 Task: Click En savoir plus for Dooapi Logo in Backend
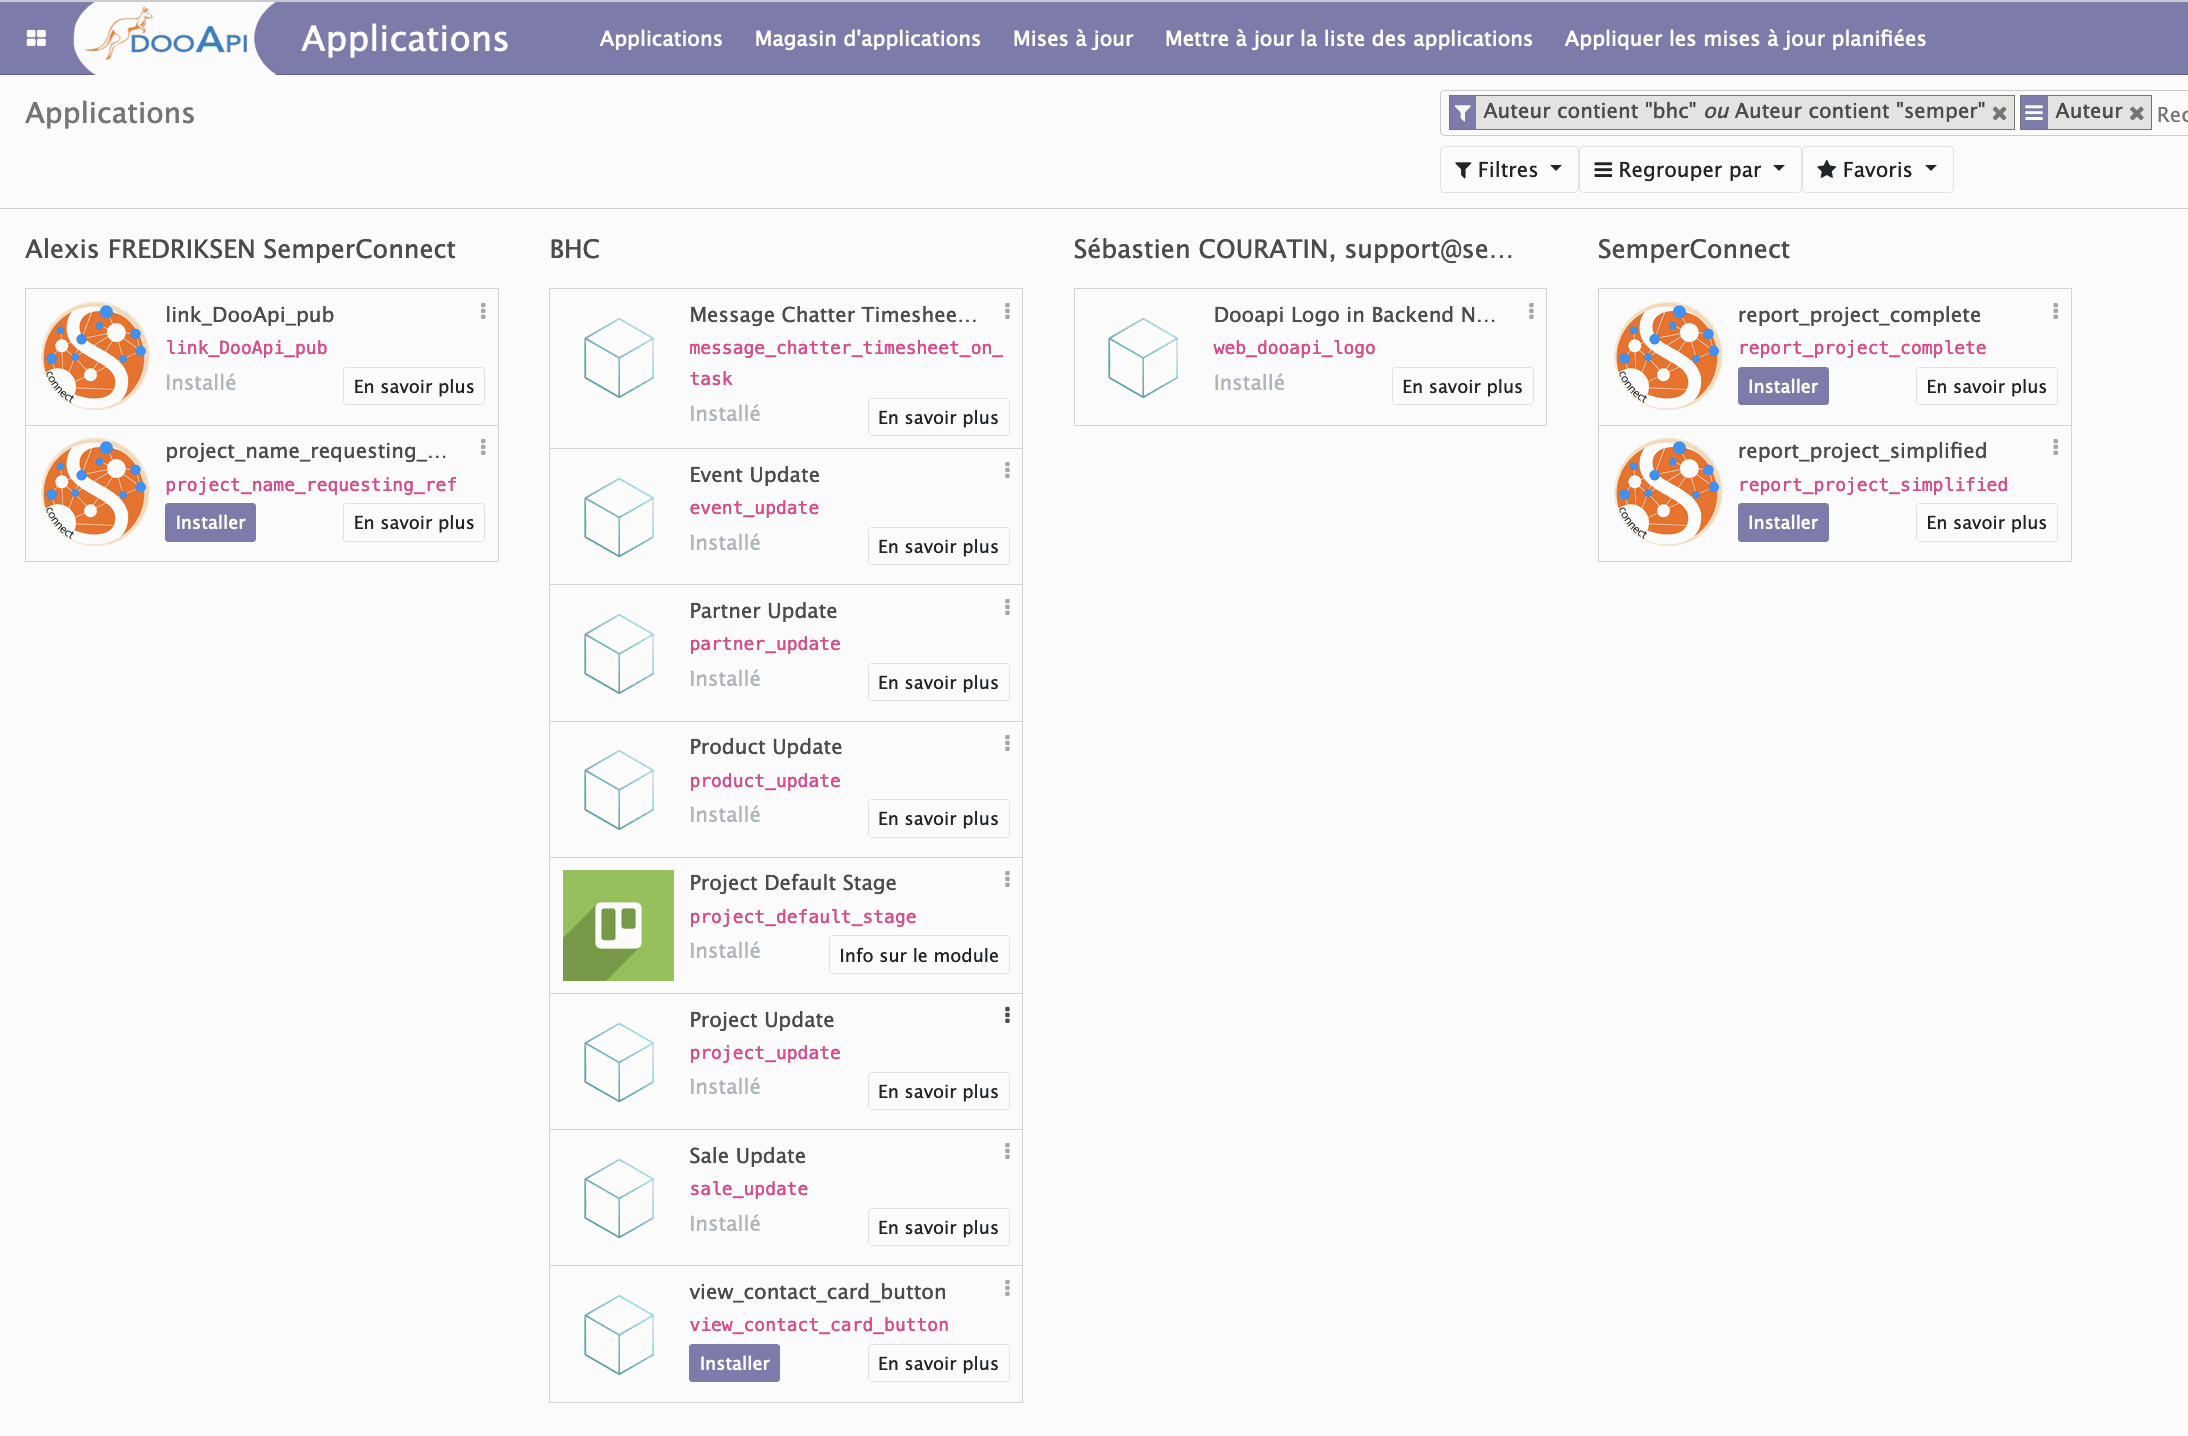pyautogui.click(x=1462, y=386)
